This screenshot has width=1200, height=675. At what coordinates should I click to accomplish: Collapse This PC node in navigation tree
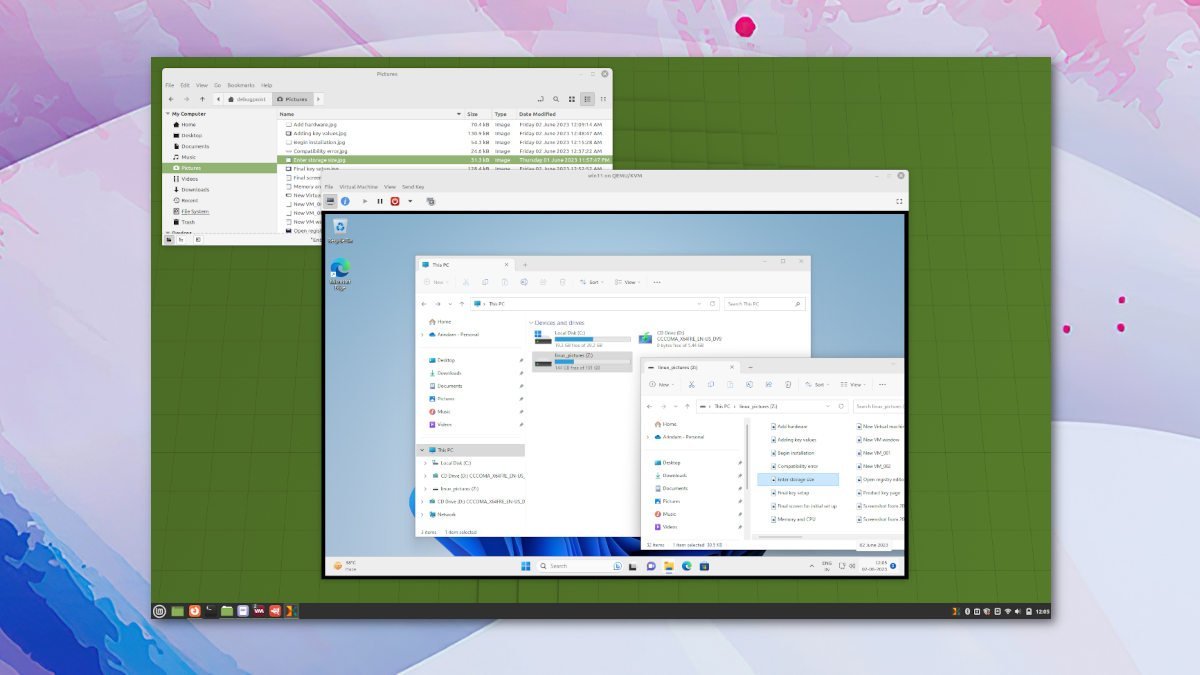click(x=421, y=450)
